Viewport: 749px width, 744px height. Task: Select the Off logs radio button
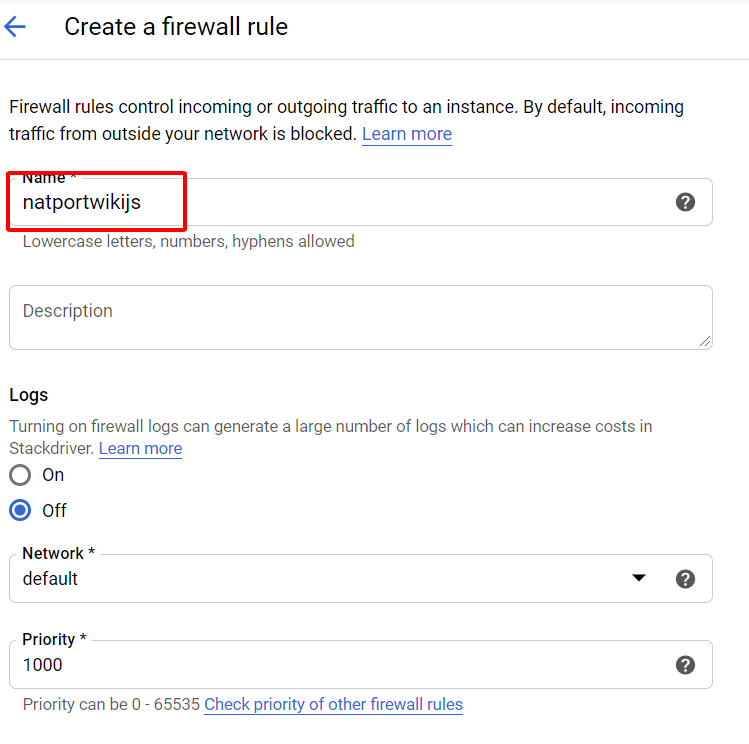(x=20, y=511)
